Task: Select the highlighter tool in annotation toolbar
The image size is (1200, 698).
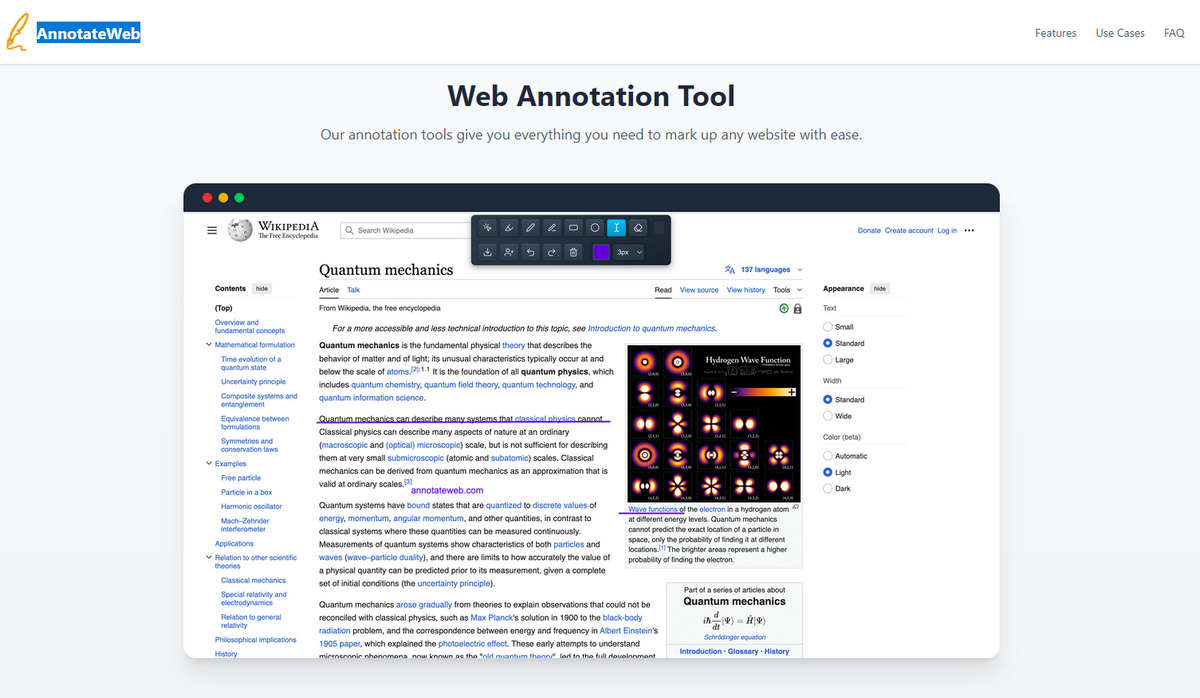Action: pyautogui.click(x=509, y=227)
